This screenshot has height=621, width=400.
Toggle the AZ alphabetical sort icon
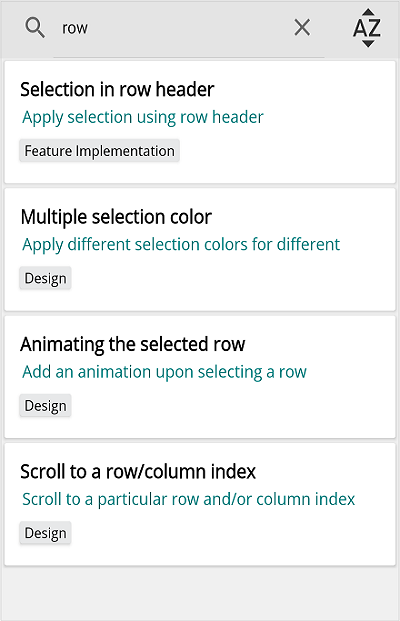[367, 28]
